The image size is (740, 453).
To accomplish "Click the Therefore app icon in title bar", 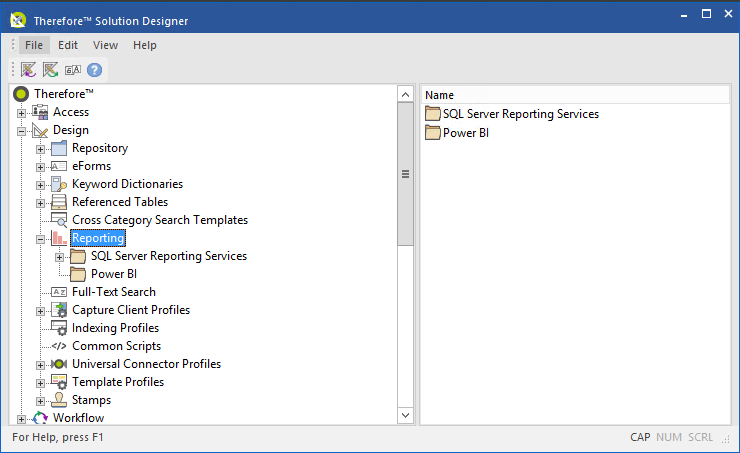I will tap(18, 20).
